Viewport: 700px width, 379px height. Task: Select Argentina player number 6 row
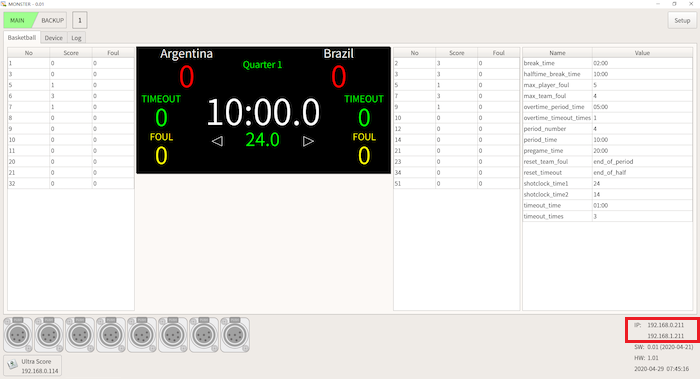[x=71, y=96]
